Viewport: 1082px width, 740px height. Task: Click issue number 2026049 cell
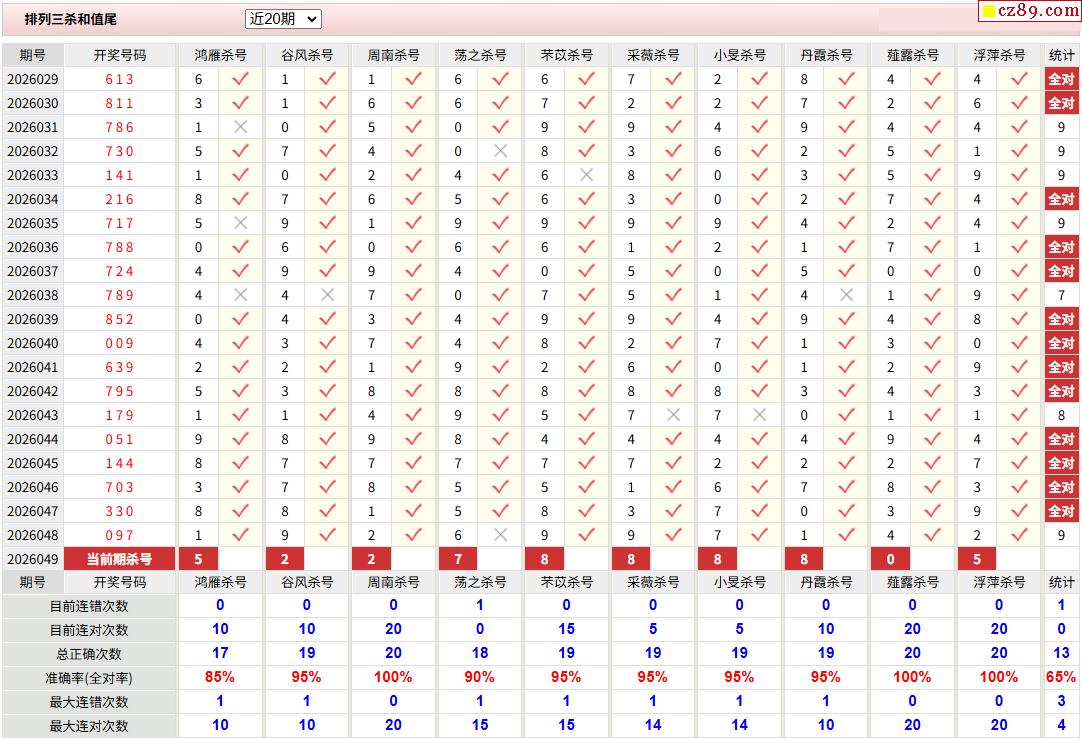(x=32, y=559)
